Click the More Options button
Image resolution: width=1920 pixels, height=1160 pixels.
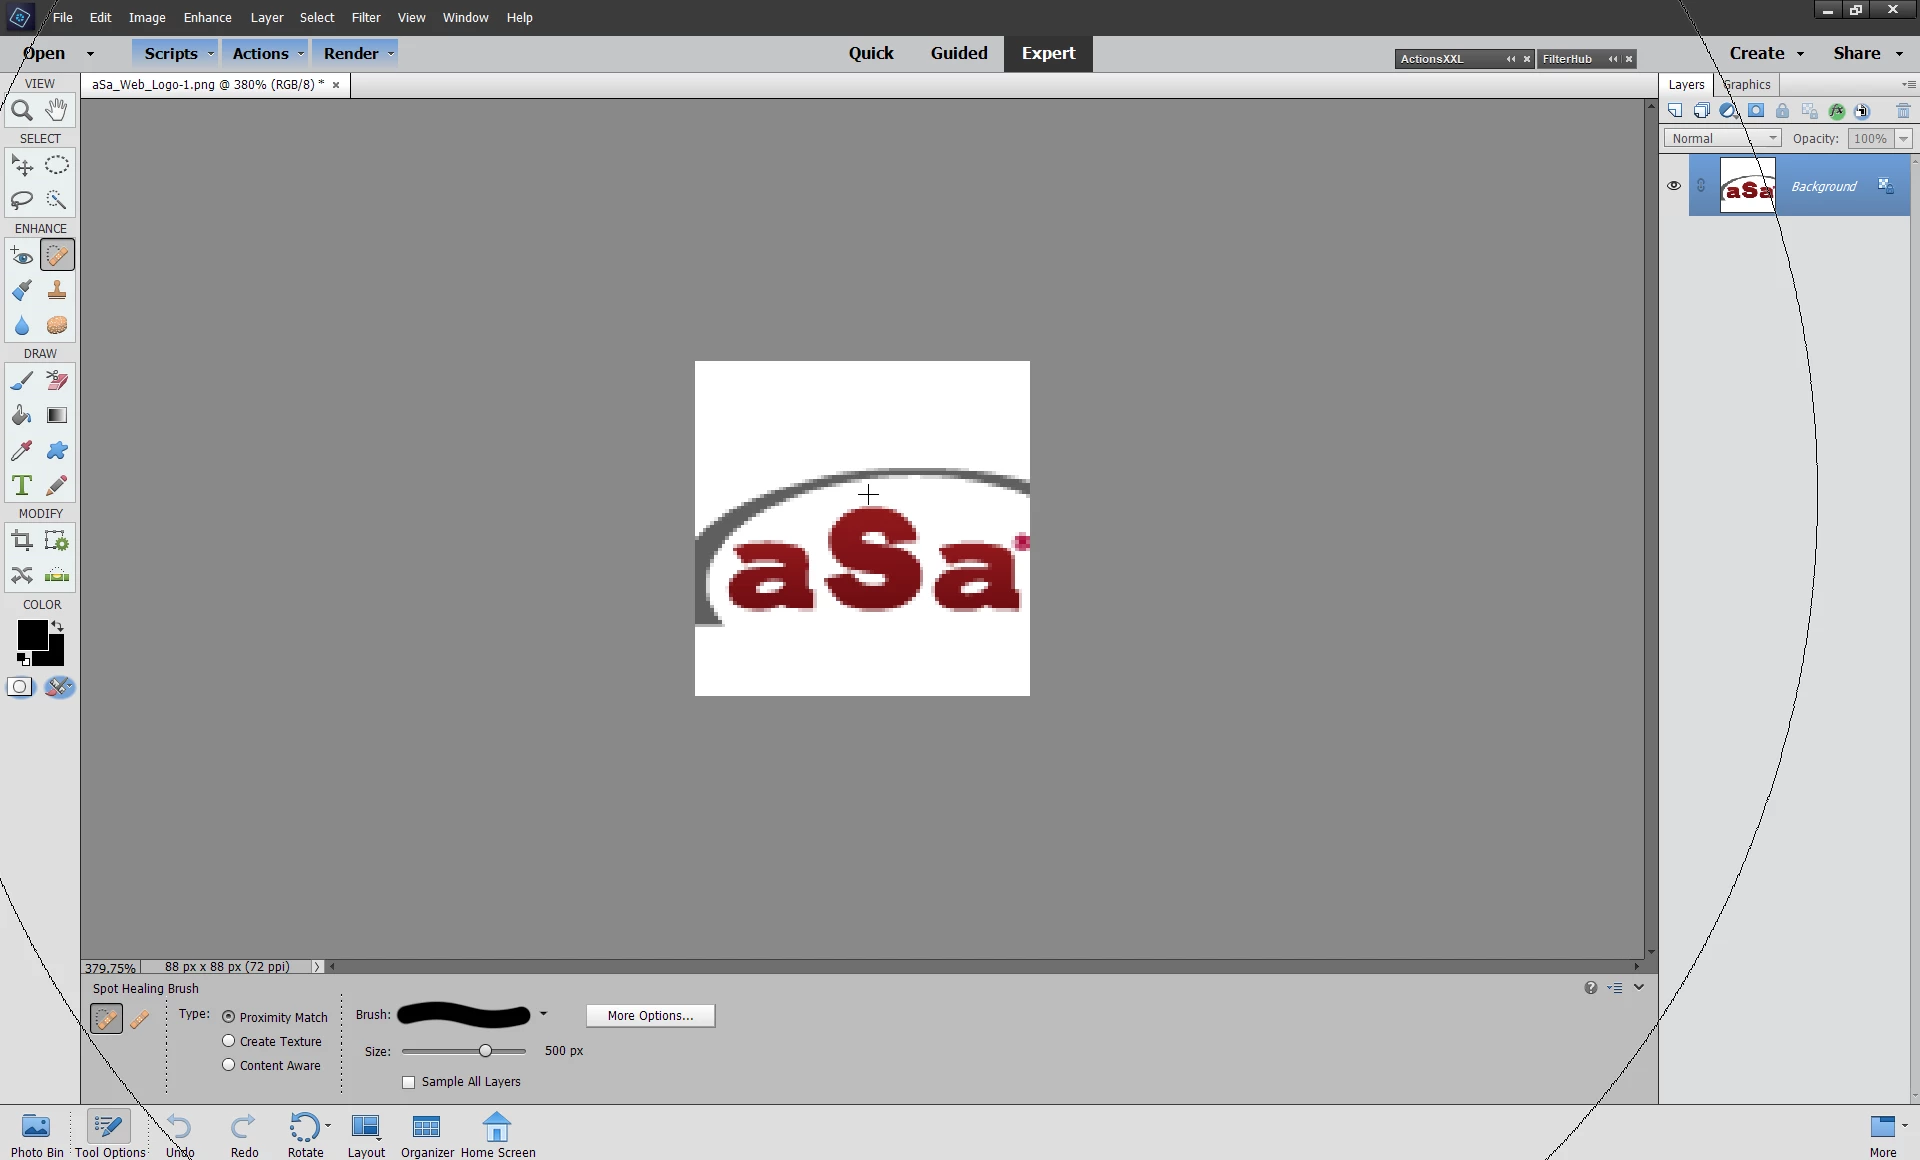[650, 1015]
